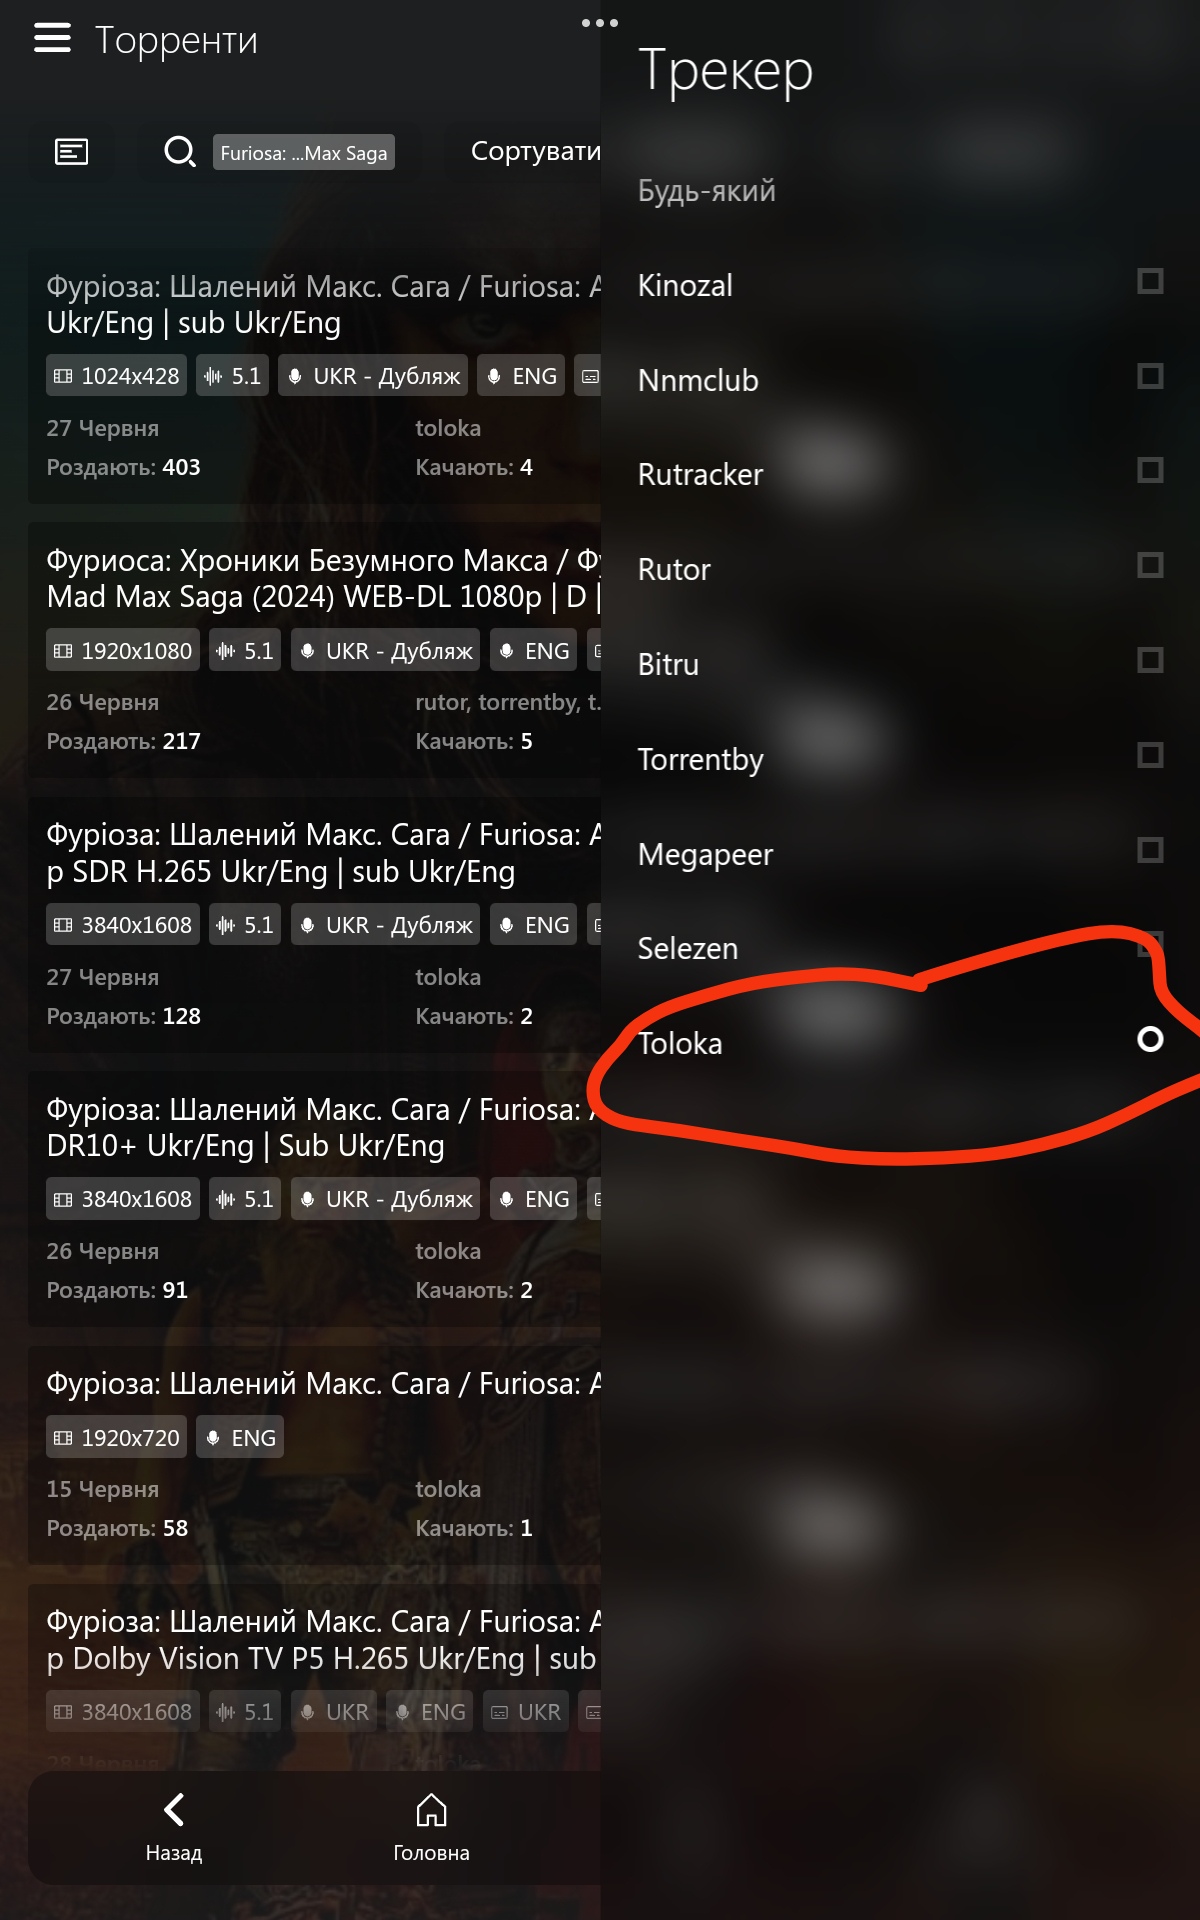1200x1920 pixels.
Task: Toggle the selected Toloka tracker indicator
Action: click(1150, 1040)
